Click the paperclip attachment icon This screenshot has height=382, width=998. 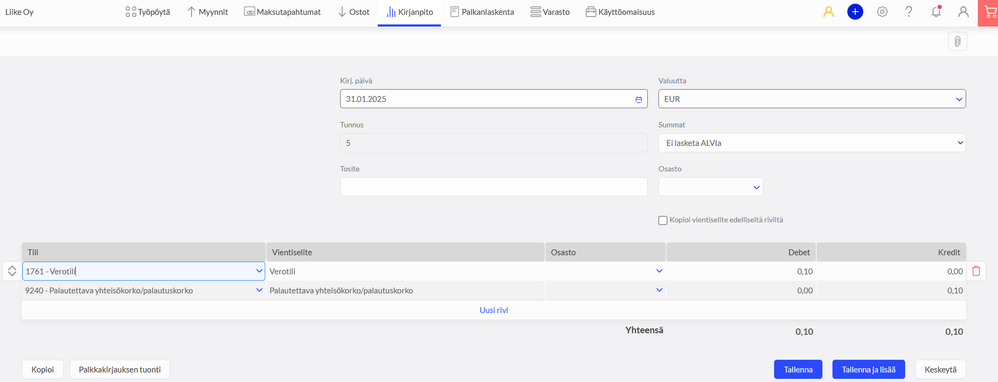coord(957,41)
